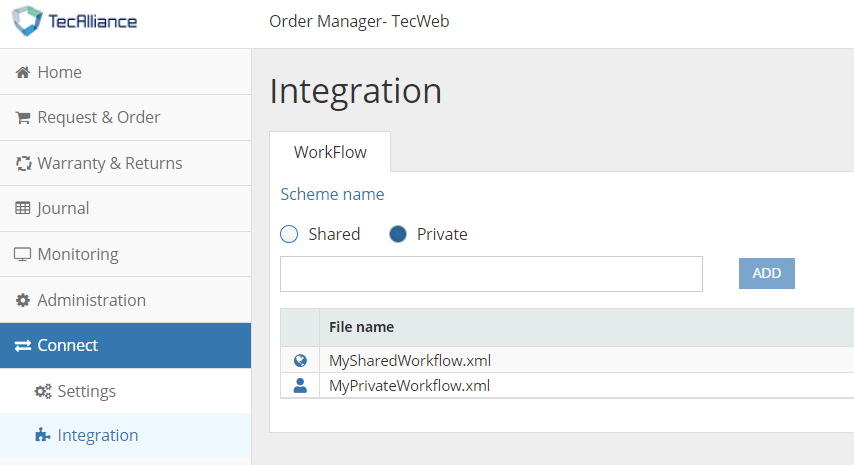
Task: Click the Warranty & Returns lifebuoy icon
Action: click(23, 163)
